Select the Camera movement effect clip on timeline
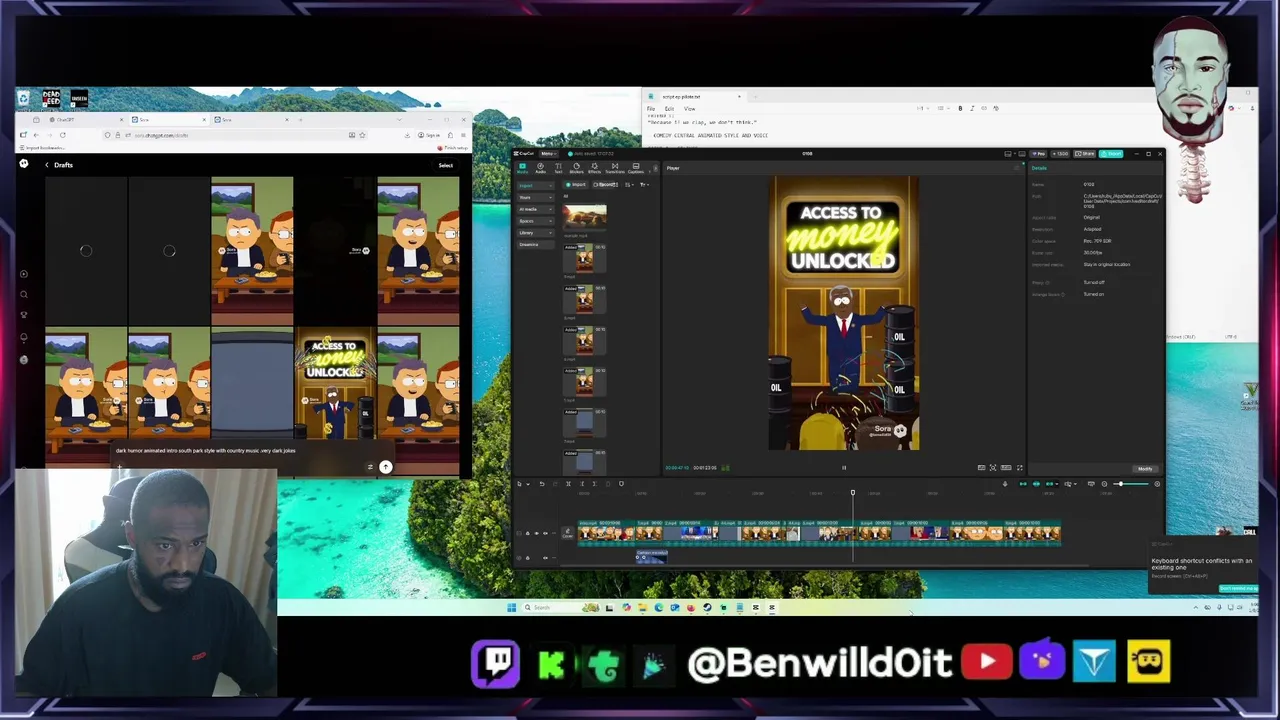 coord(652,557)
